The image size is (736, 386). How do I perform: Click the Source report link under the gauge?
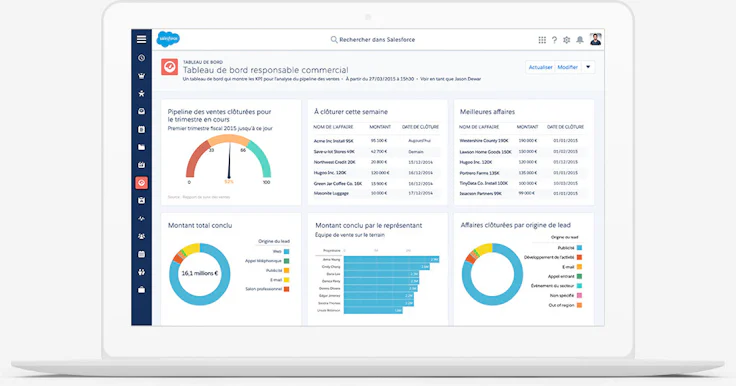point(199,197)
